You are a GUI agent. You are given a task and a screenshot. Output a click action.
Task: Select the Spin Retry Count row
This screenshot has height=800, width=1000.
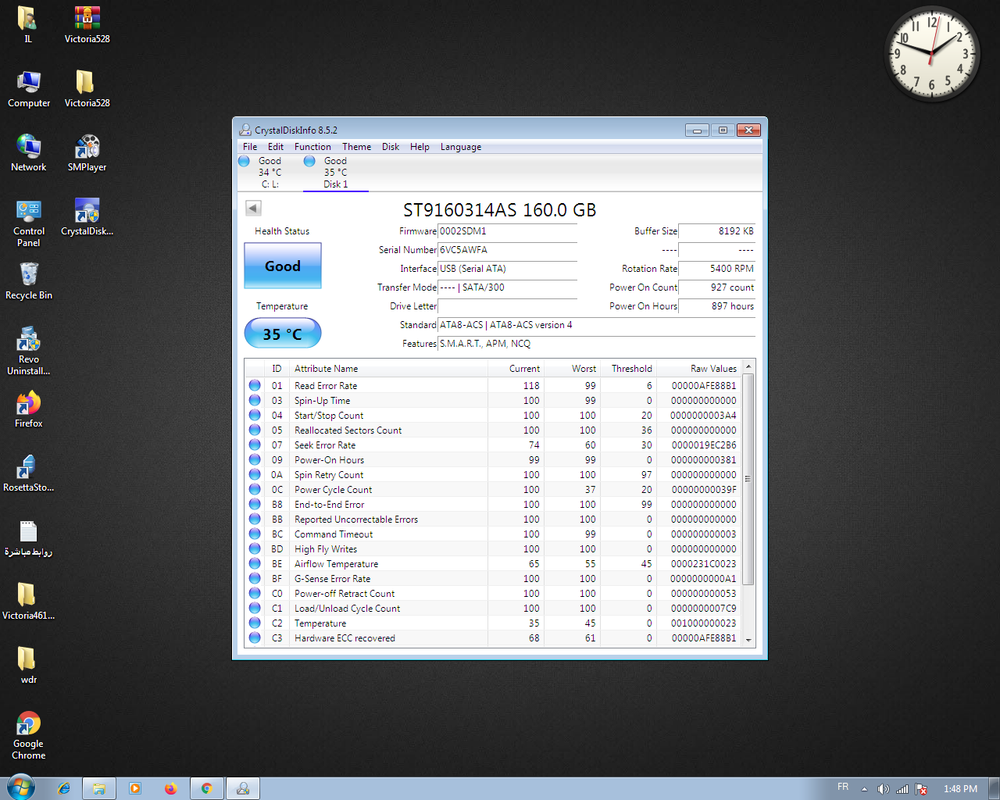click(493, 475)
